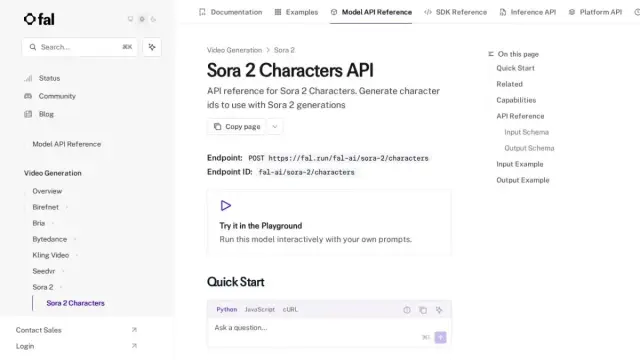Click the Inference API file icon
The width and height of the screenshot is (640, 360).
click(x=503, y=12)
